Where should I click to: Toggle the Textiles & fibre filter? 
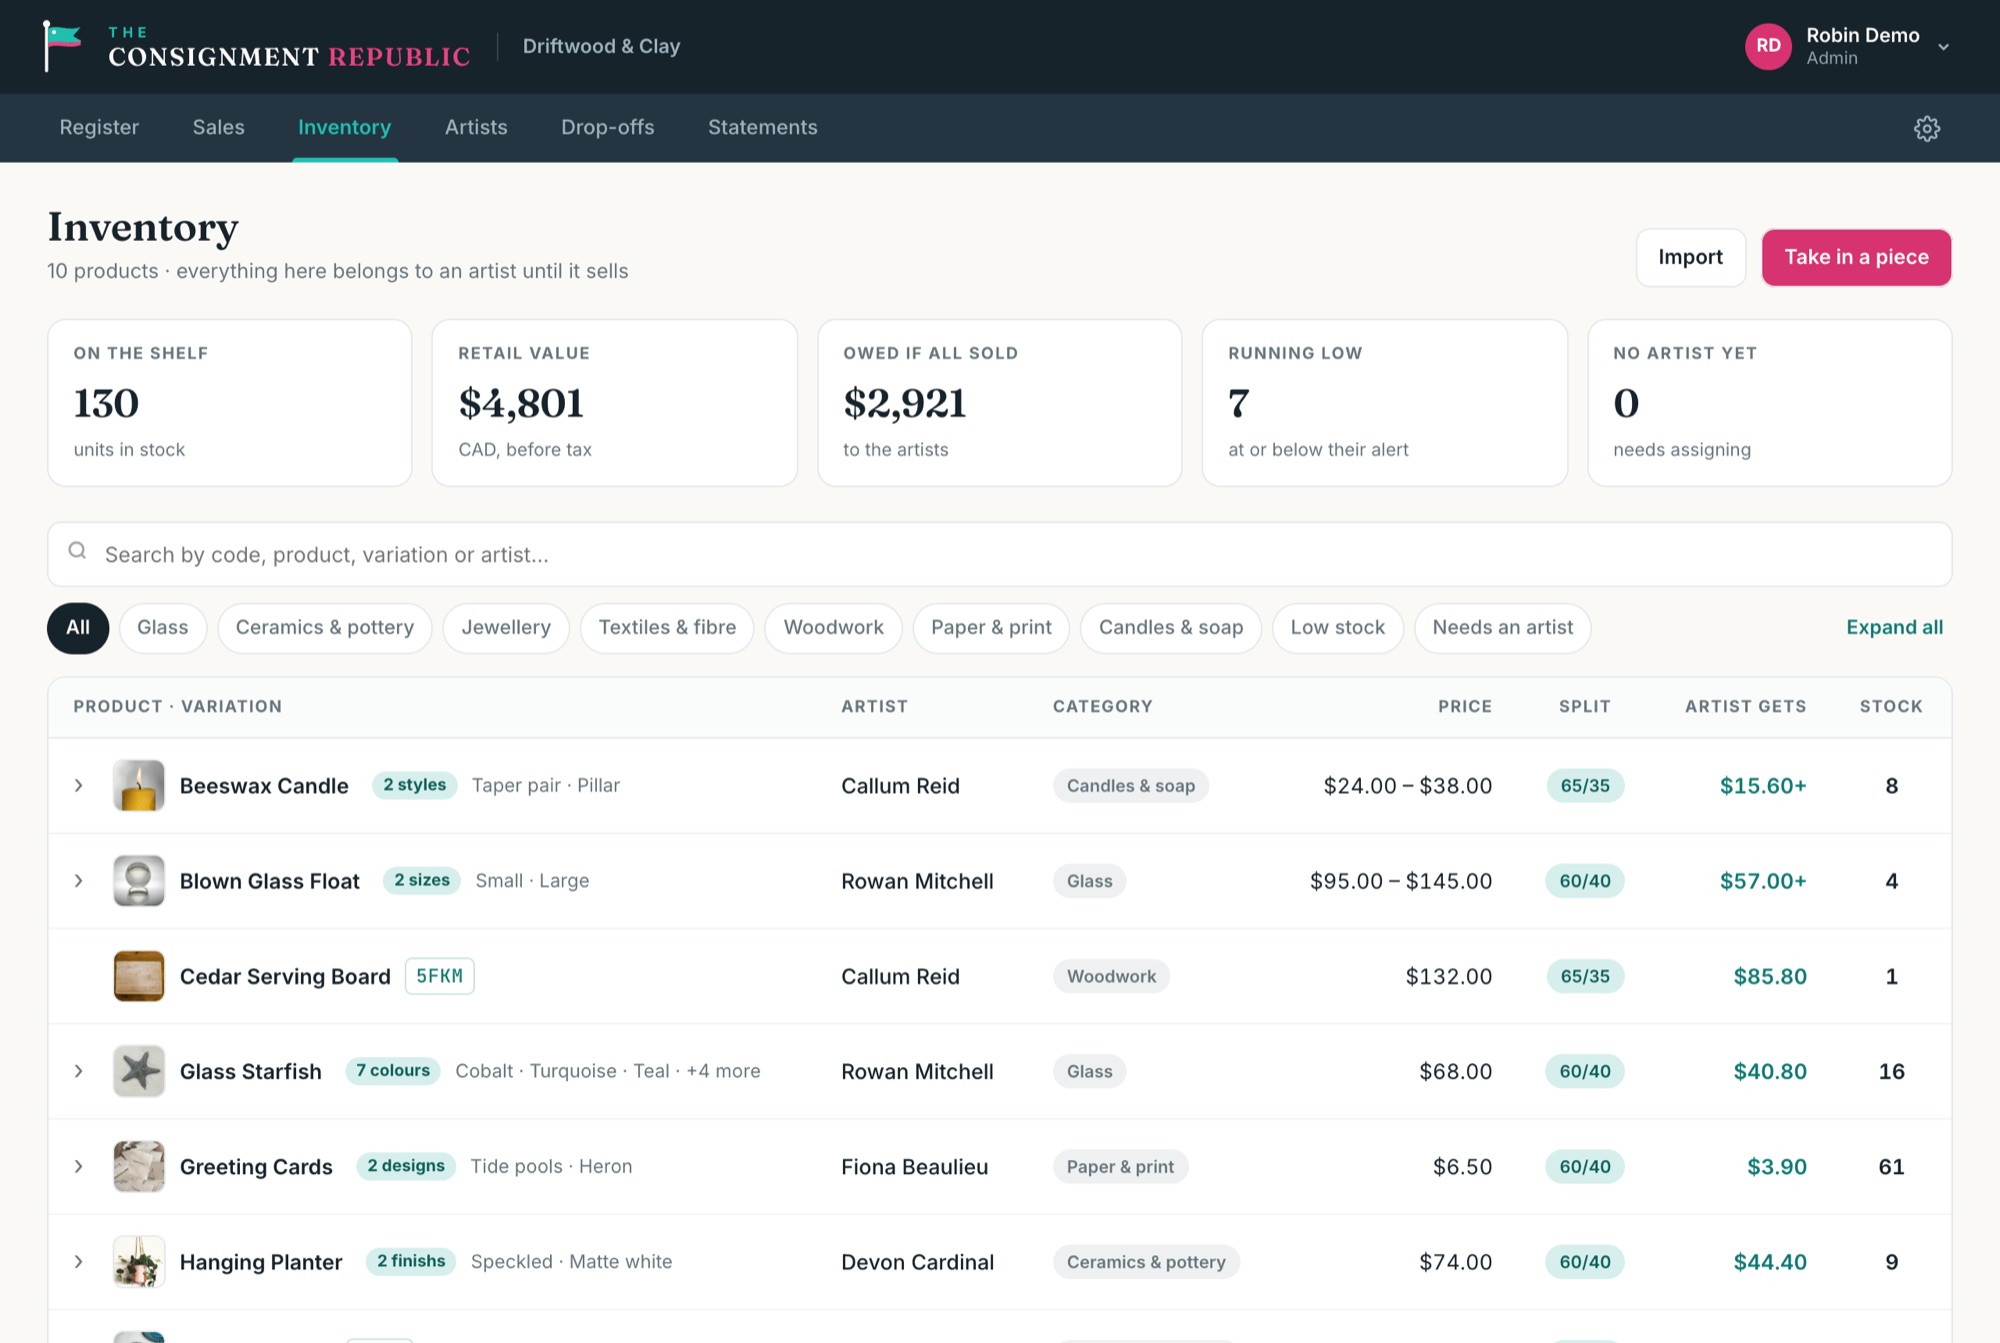point(667,628)
